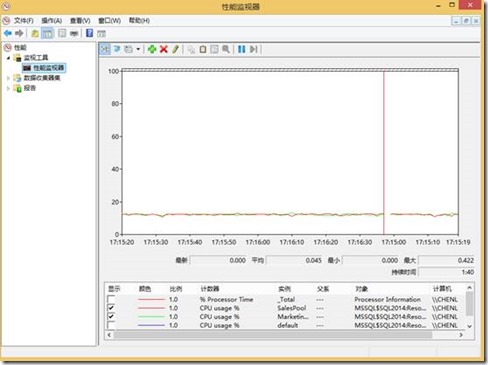This screenshot has height=365, width=488.
Task: Click the red X Delete counter icon
Action: [164, 49]
